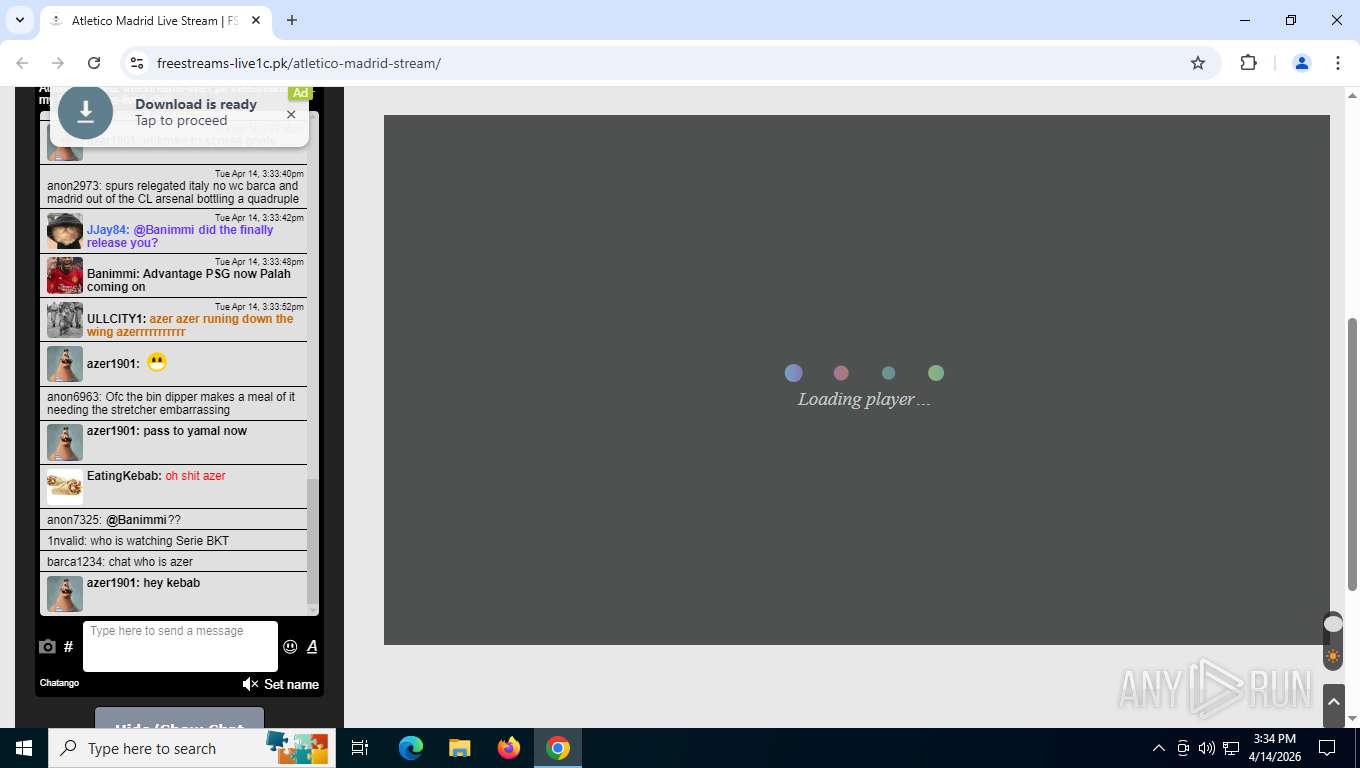This screenshot has height=768, width=1360.
Task: Click azer1901 avatar next to hey kebab
Action: point(65,593)
